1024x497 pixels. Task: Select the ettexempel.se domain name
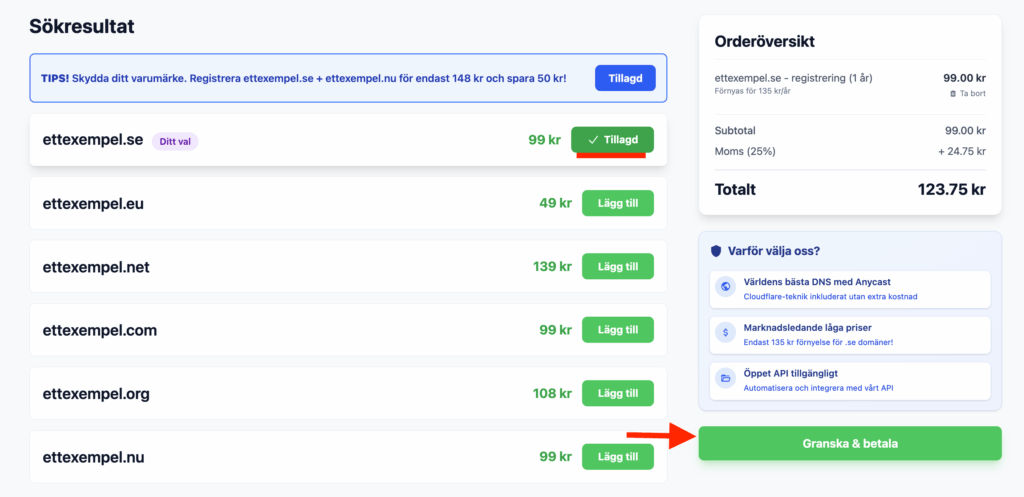[93, 140]
